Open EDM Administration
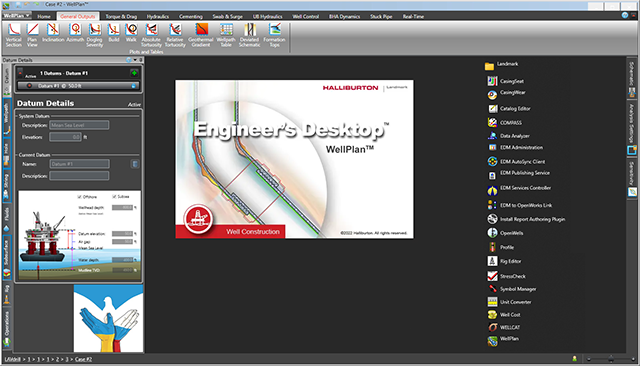The image size is (640, 366). [x=515, y=147]
